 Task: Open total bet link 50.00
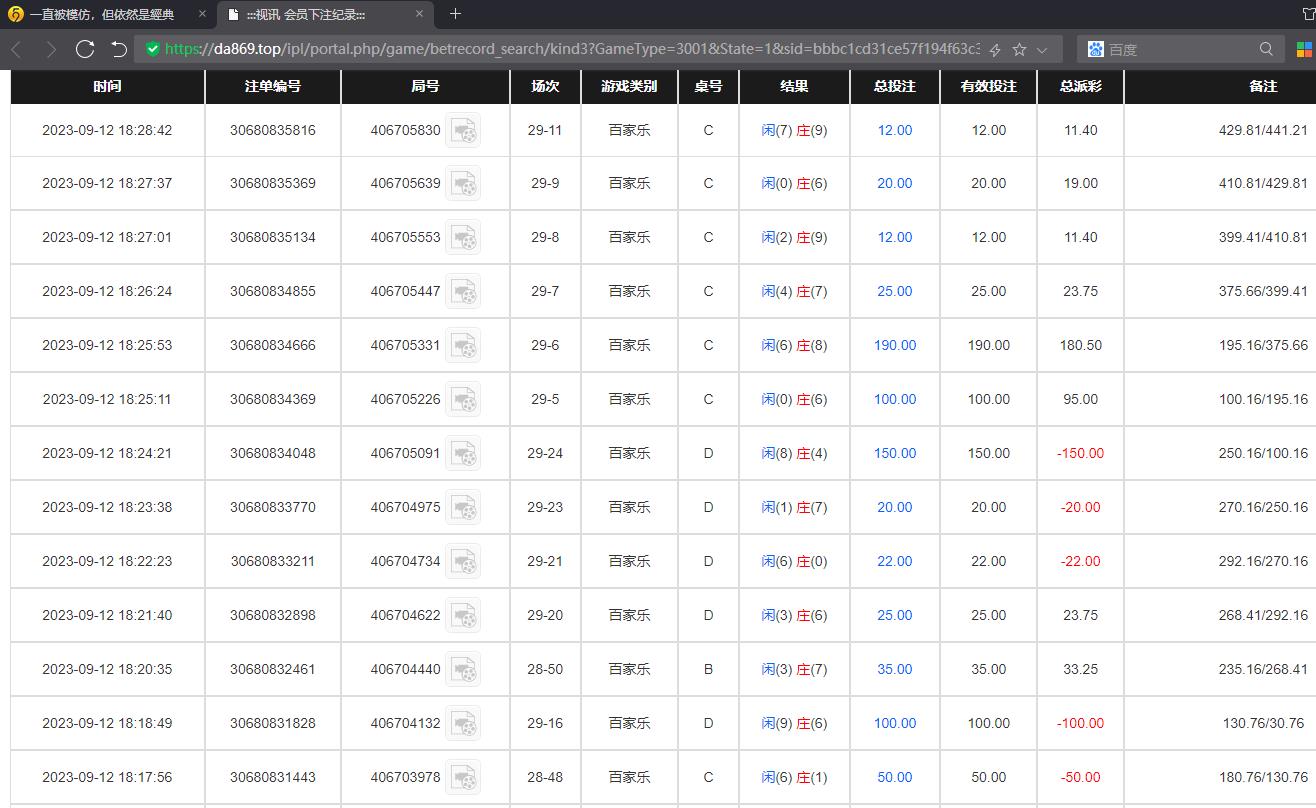[x=895, y=778]
